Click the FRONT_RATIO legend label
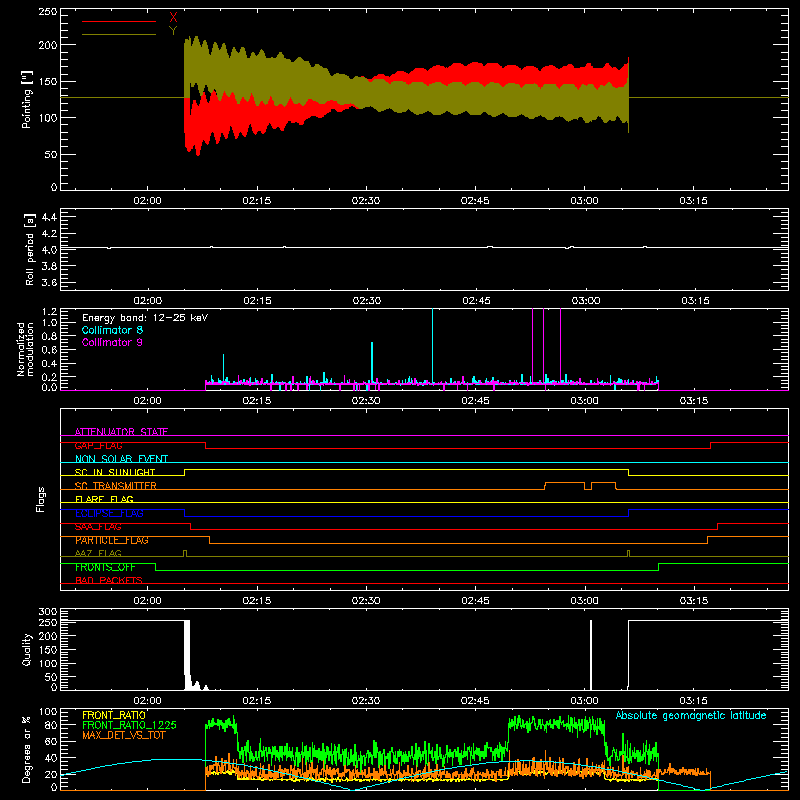The height and width of the screenshot is (800, 800). point(114,715)
